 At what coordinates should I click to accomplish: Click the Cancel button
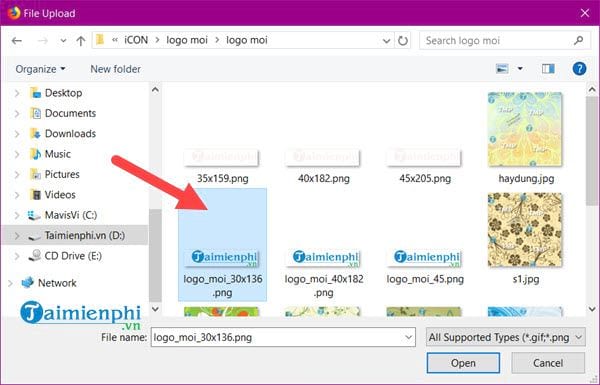(548, 363)
